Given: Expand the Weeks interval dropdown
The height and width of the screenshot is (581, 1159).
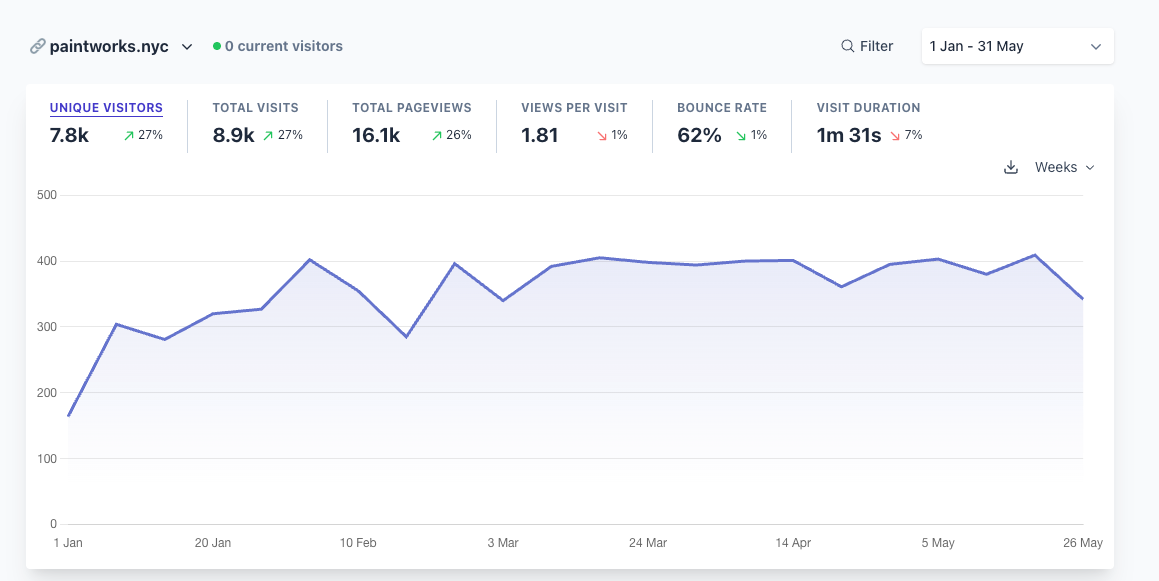Looking at the screenshot, I should (x=1065, y=167).
